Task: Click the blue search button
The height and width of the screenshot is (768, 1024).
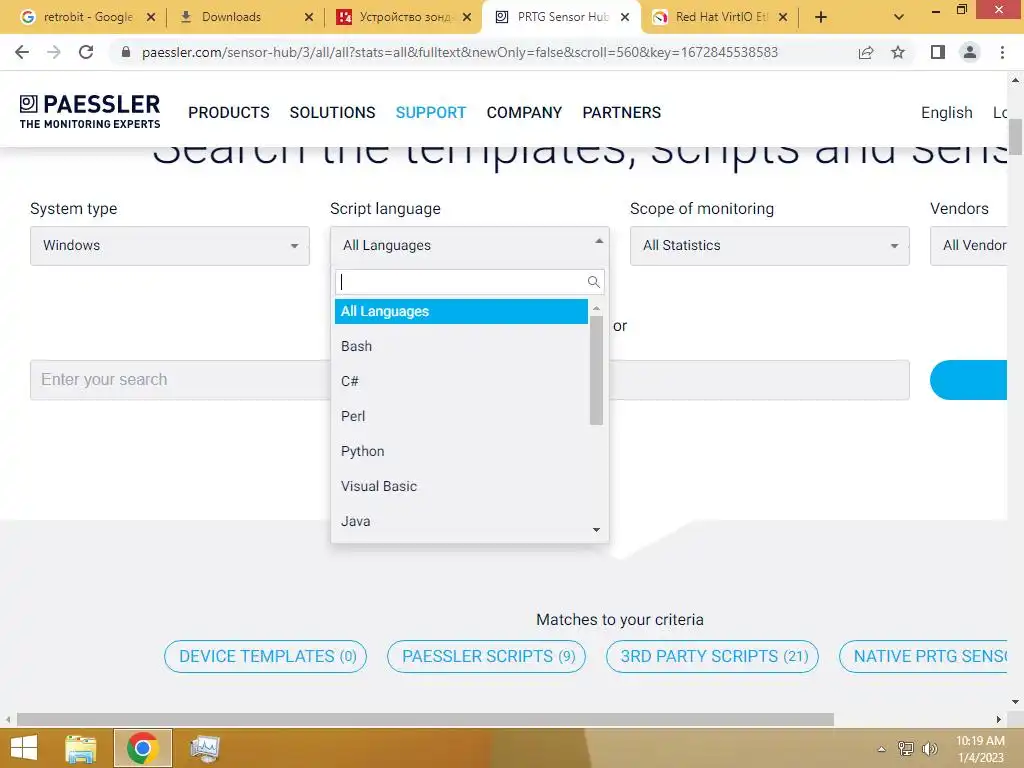Action: pyautogui.click(x=968, y=379)
